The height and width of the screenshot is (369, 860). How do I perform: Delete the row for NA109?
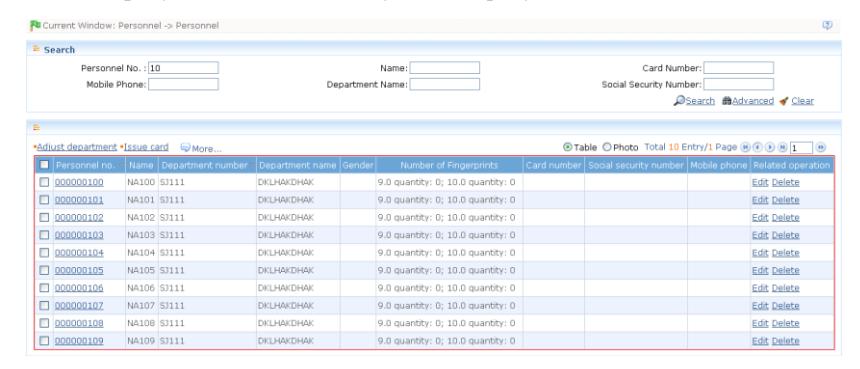pos(785,340)
